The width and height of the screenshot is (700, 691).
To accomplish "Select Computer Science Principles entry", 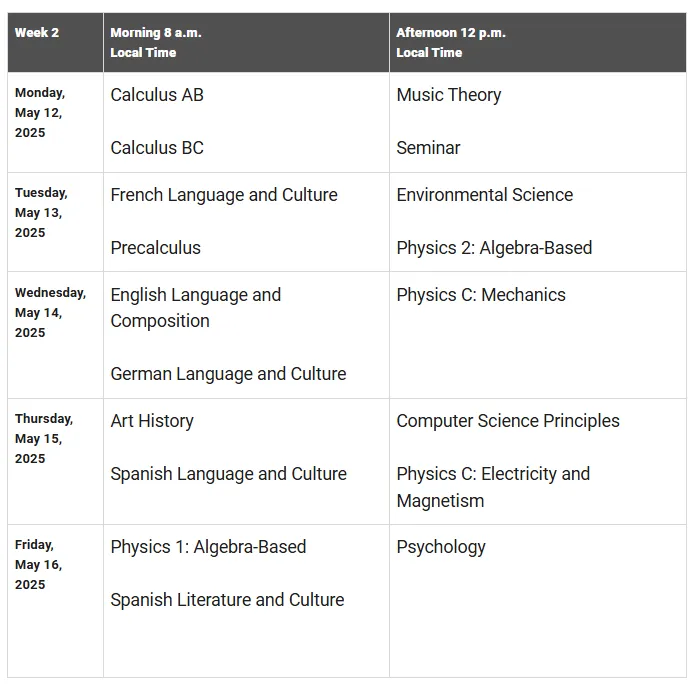I will coord(508,421).
